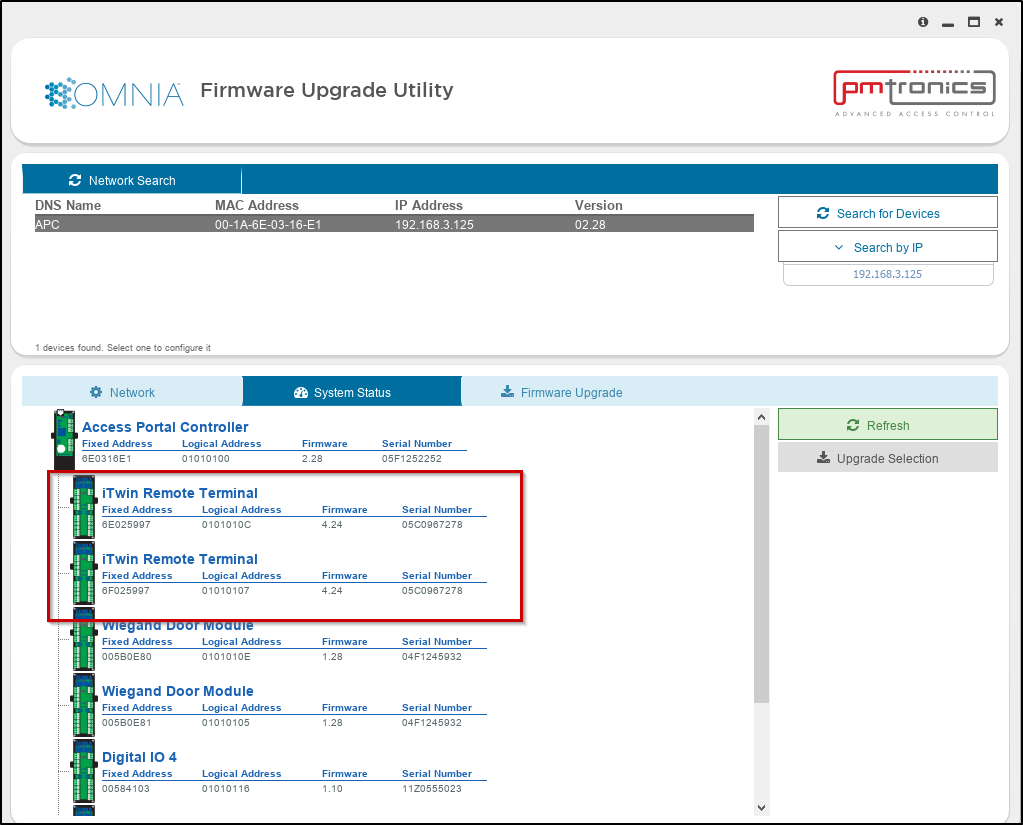
Task: Click IP address 192.168.3.125 in device row
Action: point(434,224)
